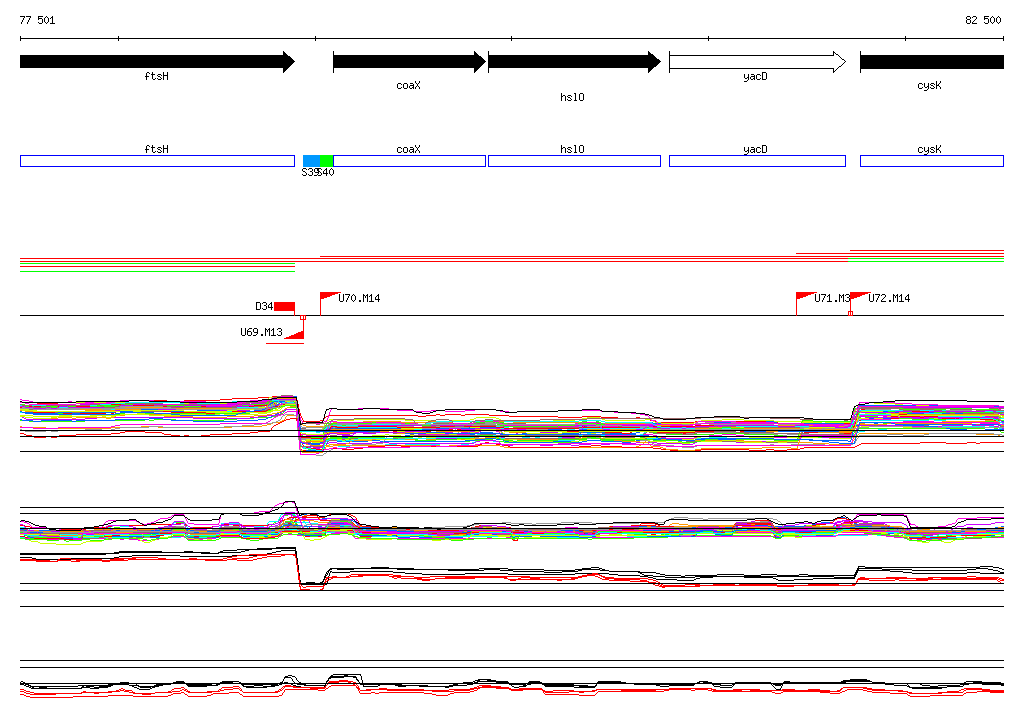Viewport: 1024px width, 714px height.
Task: Click the U70.M14 text label
Action: (x=359, y=298)
